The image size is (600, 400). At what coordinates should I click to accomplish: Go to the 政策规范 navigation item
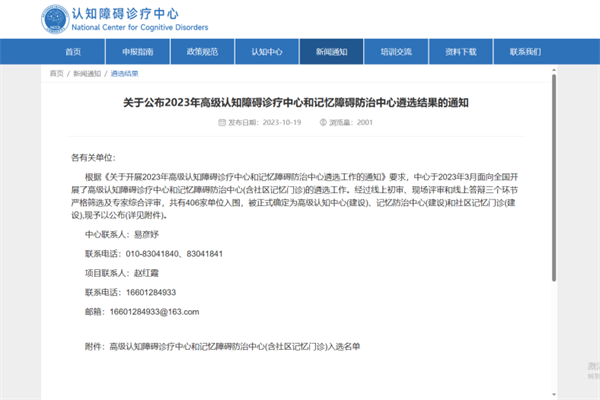(201, 51)
